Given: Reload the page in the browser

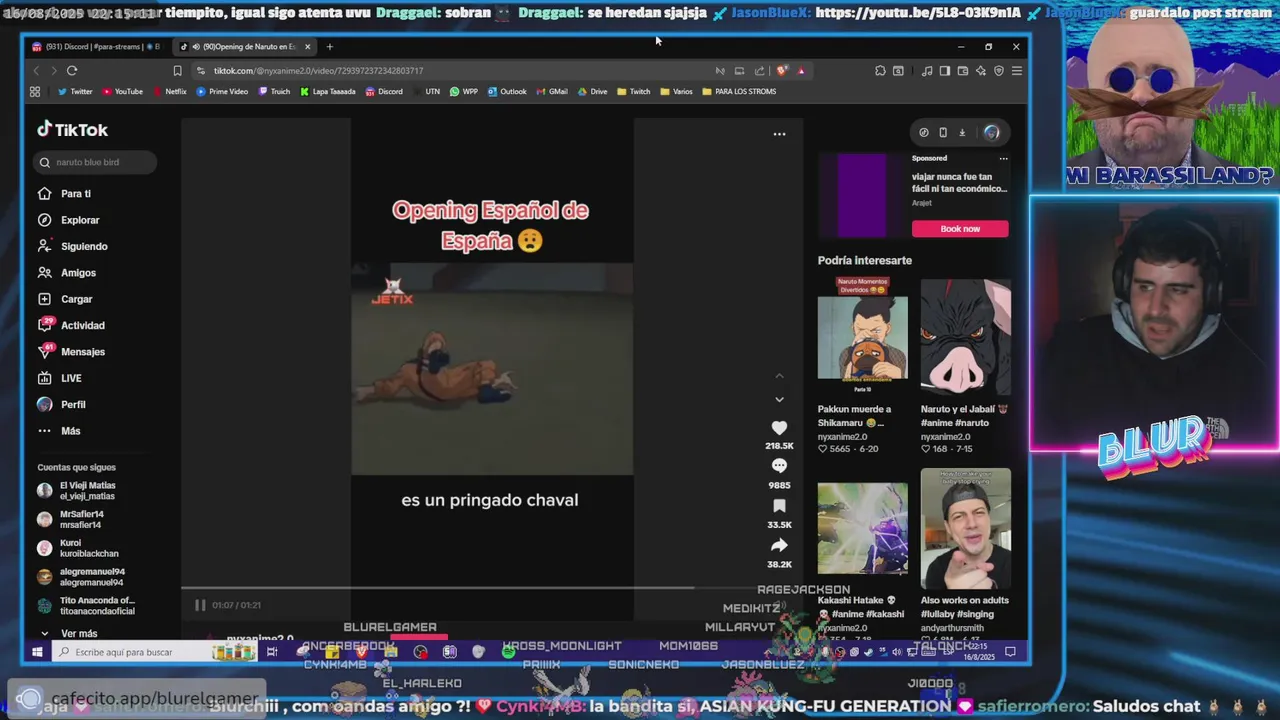Looking at the screenshot, I should tap(72, 70).
